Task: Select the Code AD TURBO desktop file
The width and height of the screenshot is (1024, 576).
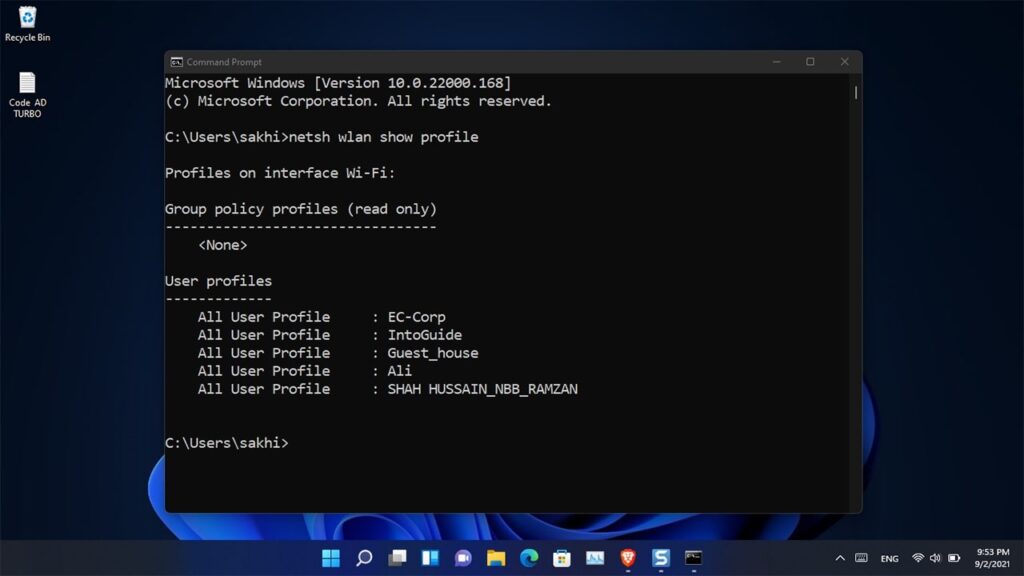Action: [27, 95]
